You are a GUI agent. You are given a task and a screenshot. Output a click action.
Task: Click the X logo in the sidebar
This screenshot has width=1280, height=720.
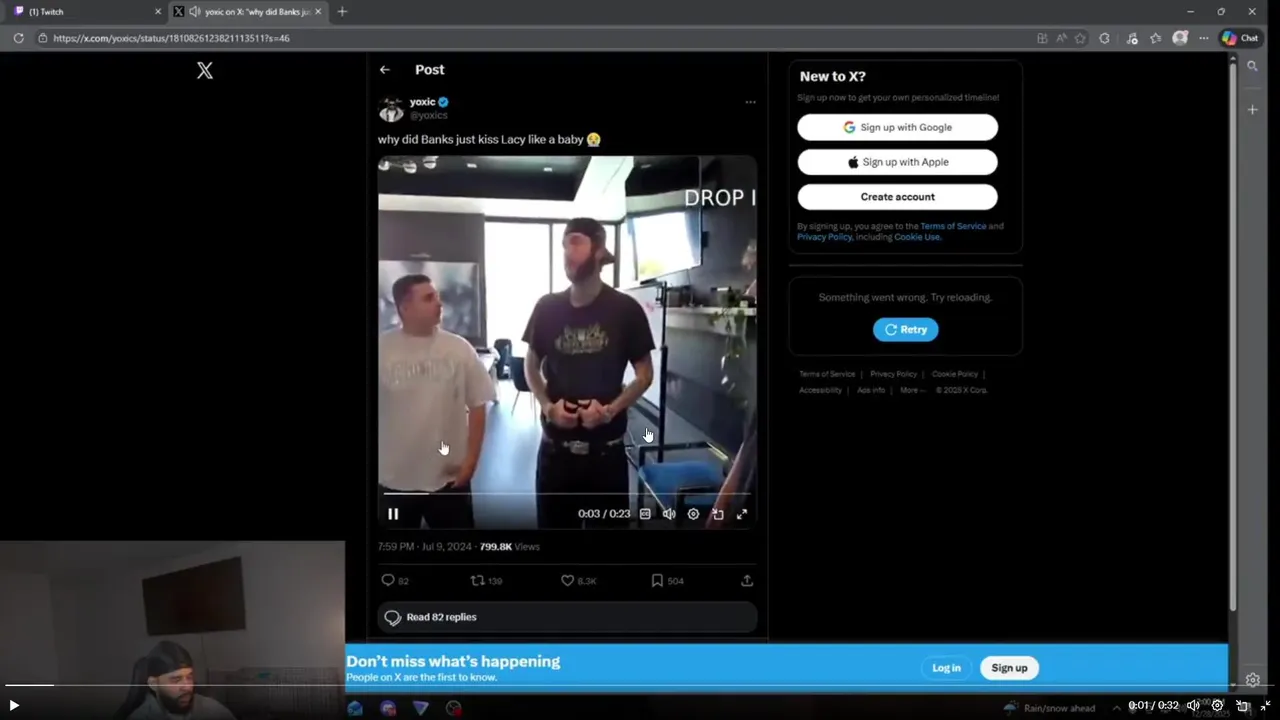pos(205,70)
